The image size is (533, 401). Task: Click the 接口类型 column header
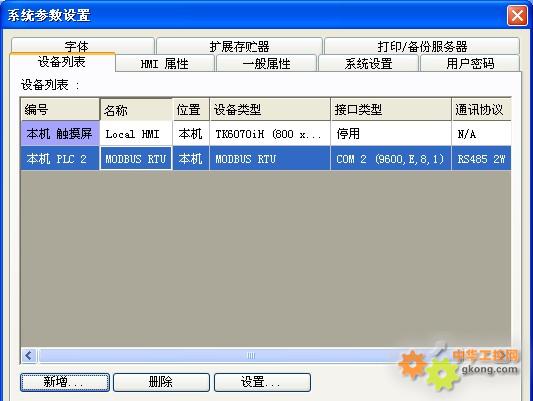click(391, 109)
